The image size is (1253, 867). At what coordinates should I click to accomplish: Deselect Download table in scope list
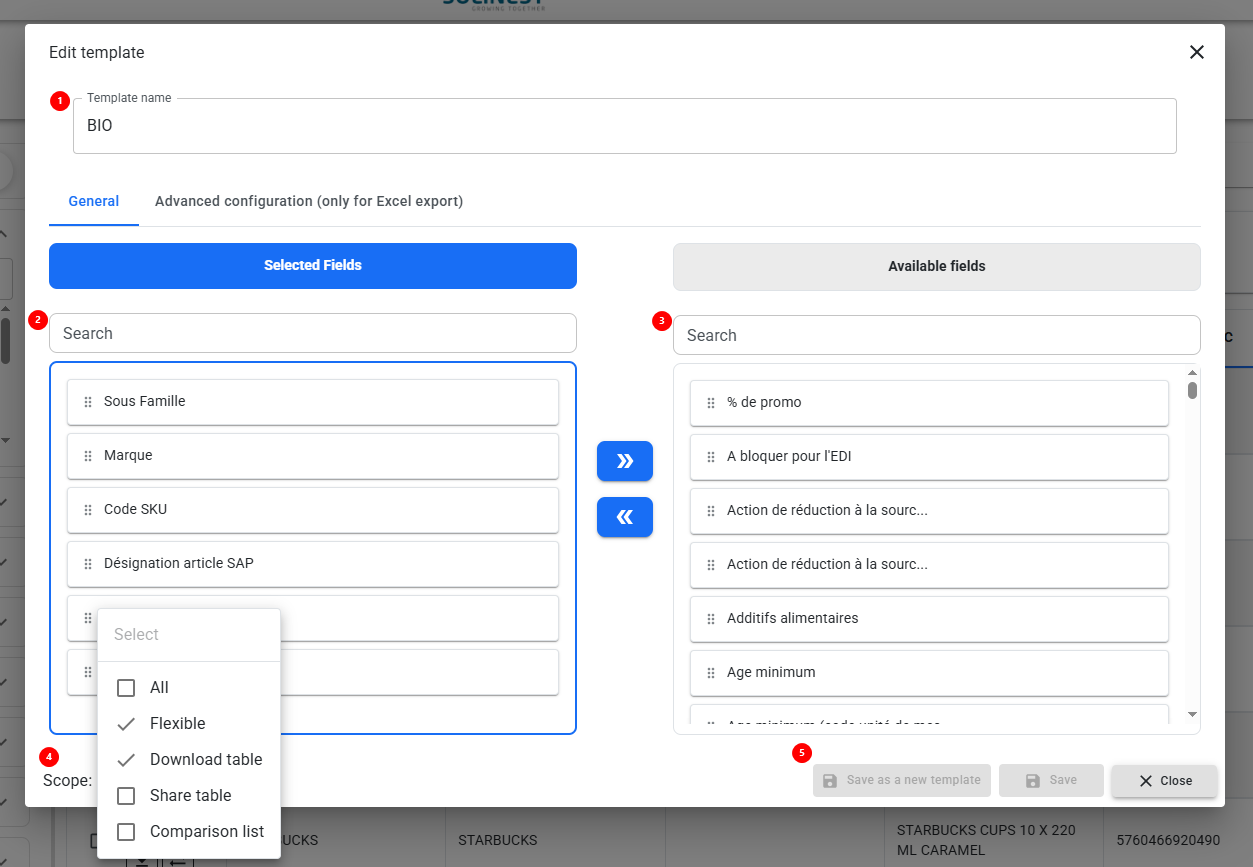[x=126, y=760]
